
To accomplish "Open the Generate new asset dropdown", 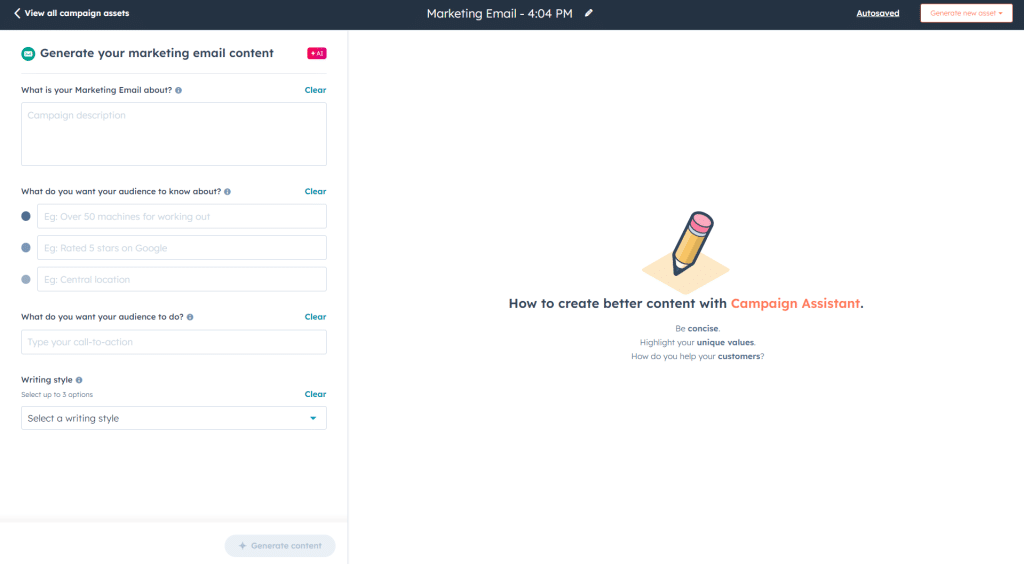I will tap(965, 13).
